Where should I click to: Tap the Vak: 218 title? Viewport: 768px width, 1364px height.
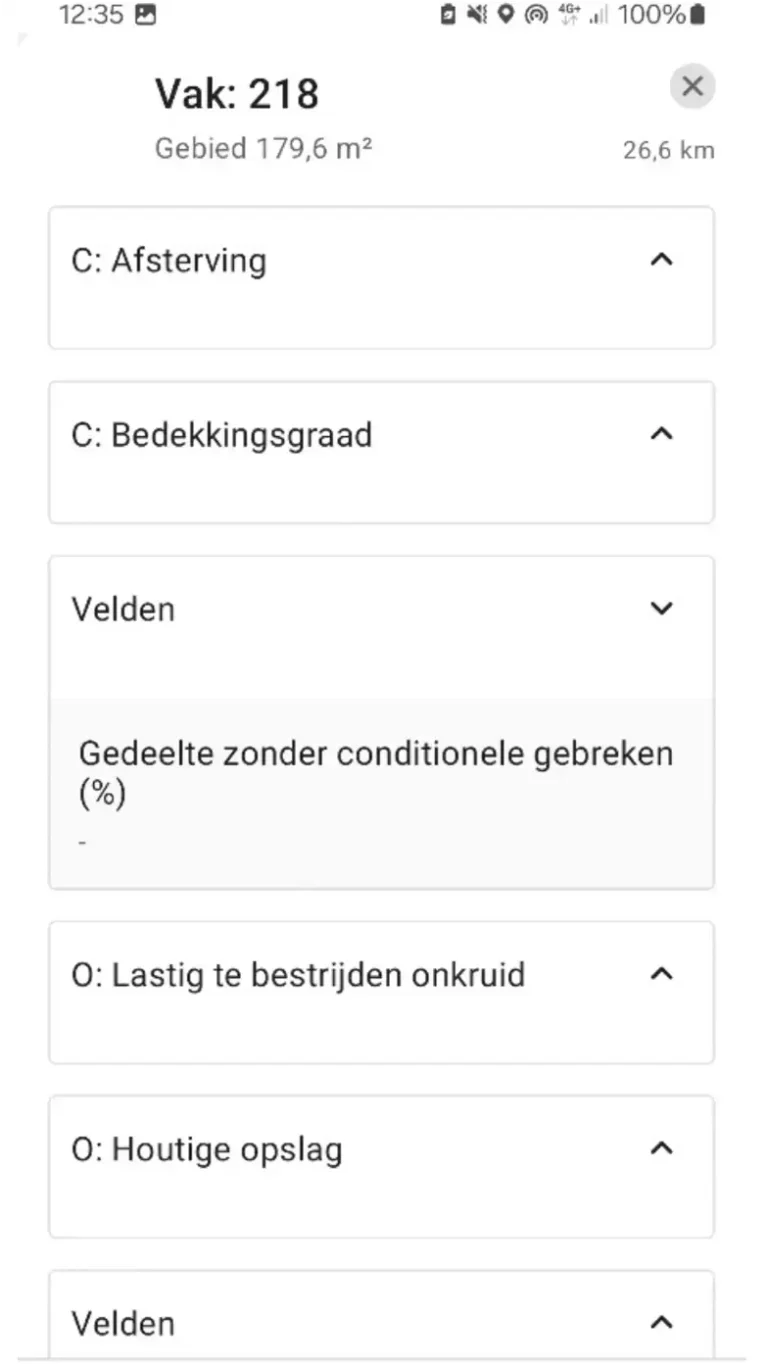click(237, 94)
